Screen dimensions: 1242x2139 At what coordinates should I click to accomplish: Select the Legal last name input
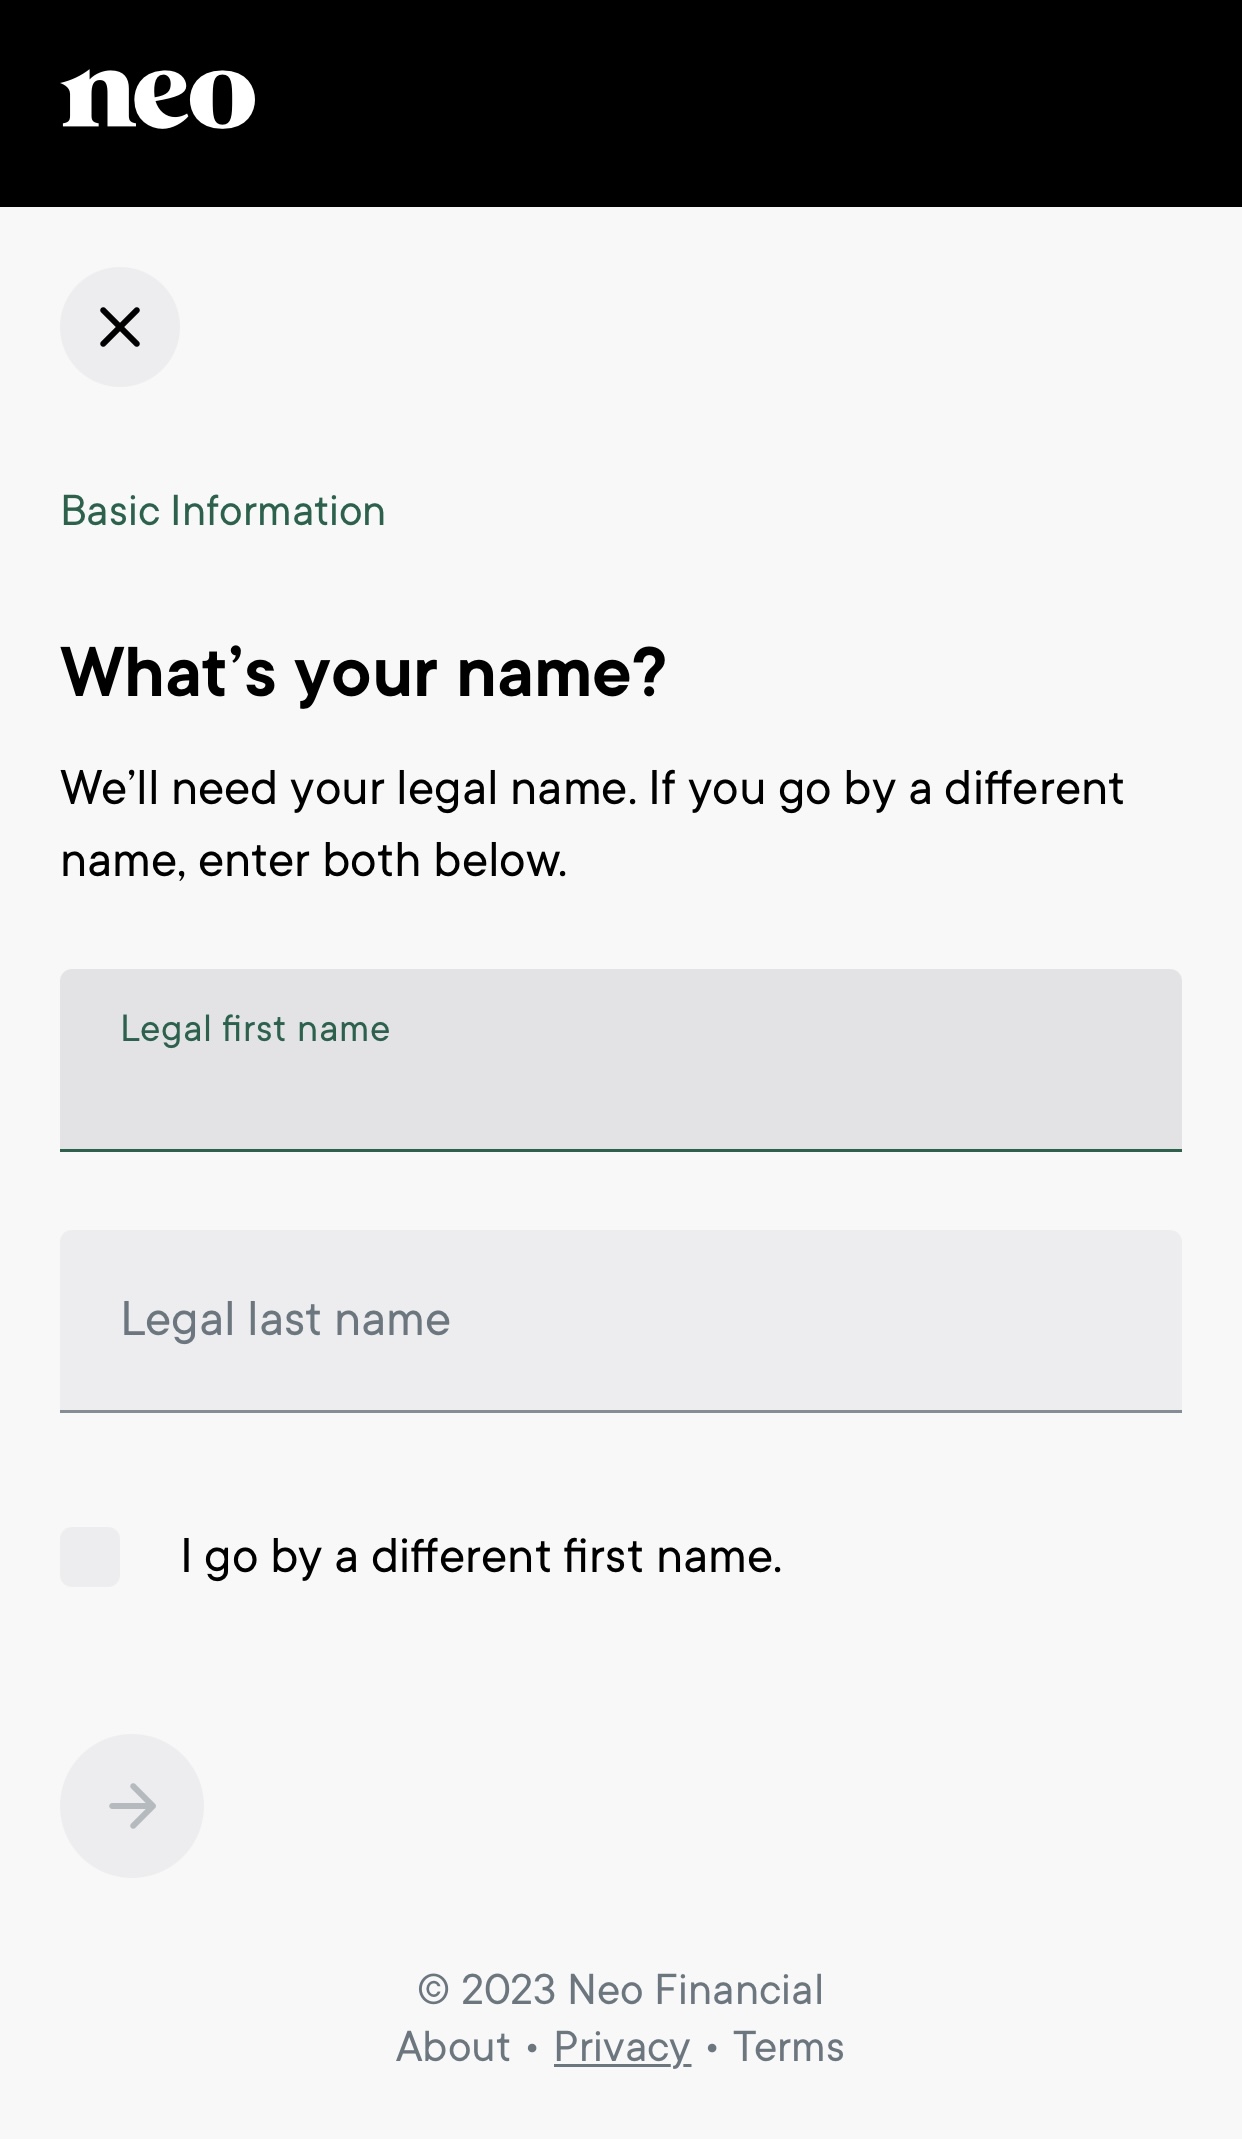pyautogui.click(x=621, y=1321)
